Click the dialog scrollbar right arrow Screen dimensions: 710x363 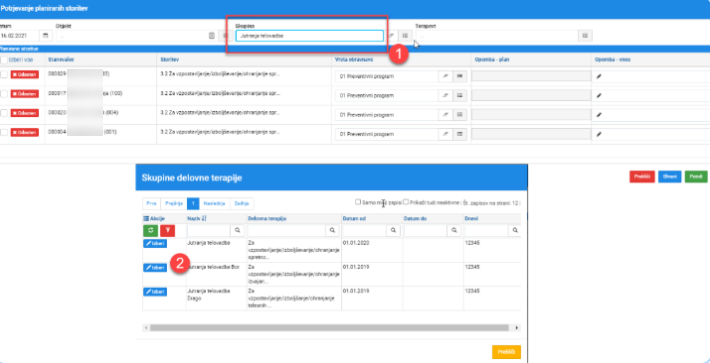click(x=517, y=327)
